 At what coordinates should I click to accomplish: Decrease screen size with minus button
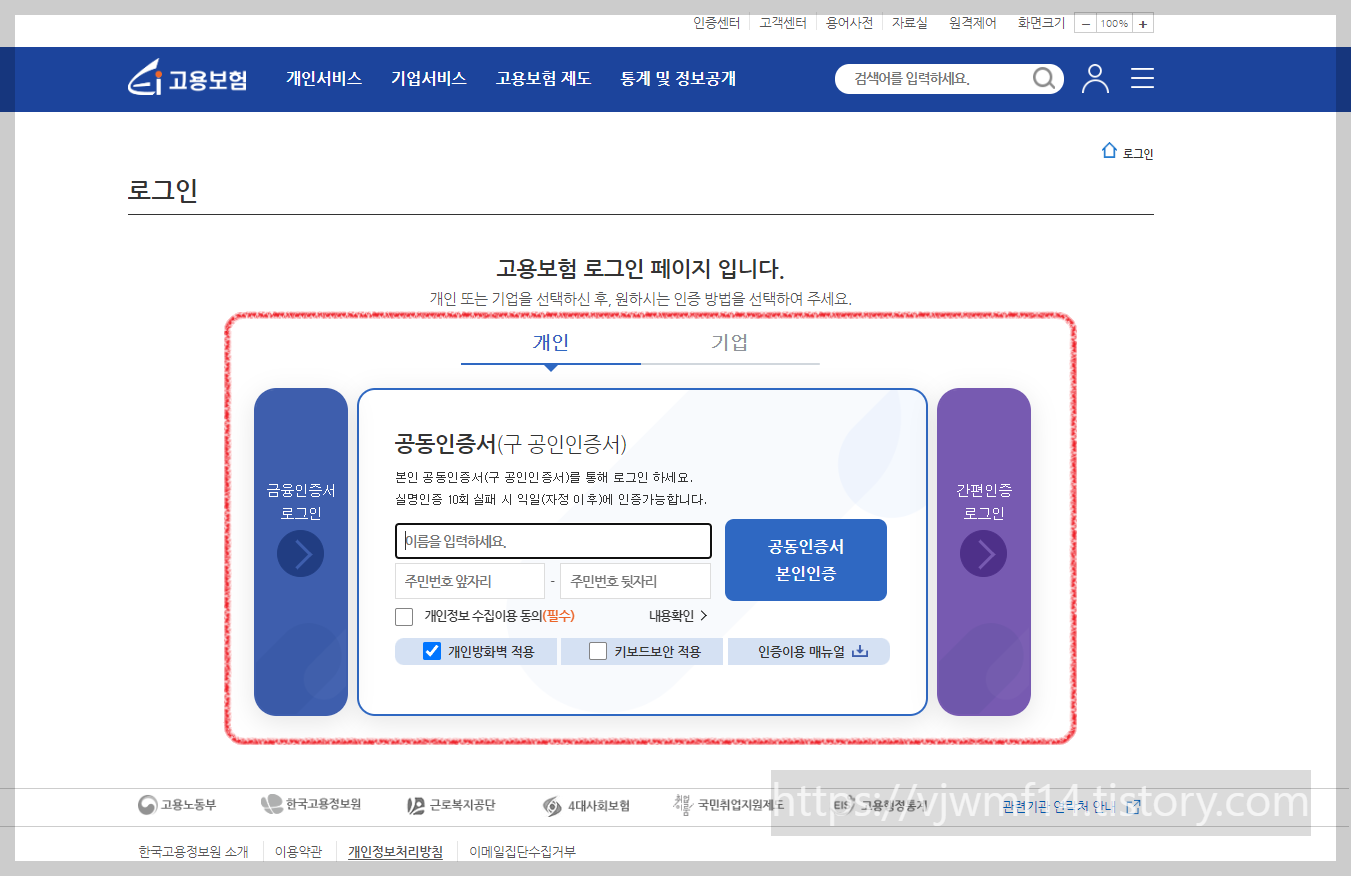pos(1086,23)
